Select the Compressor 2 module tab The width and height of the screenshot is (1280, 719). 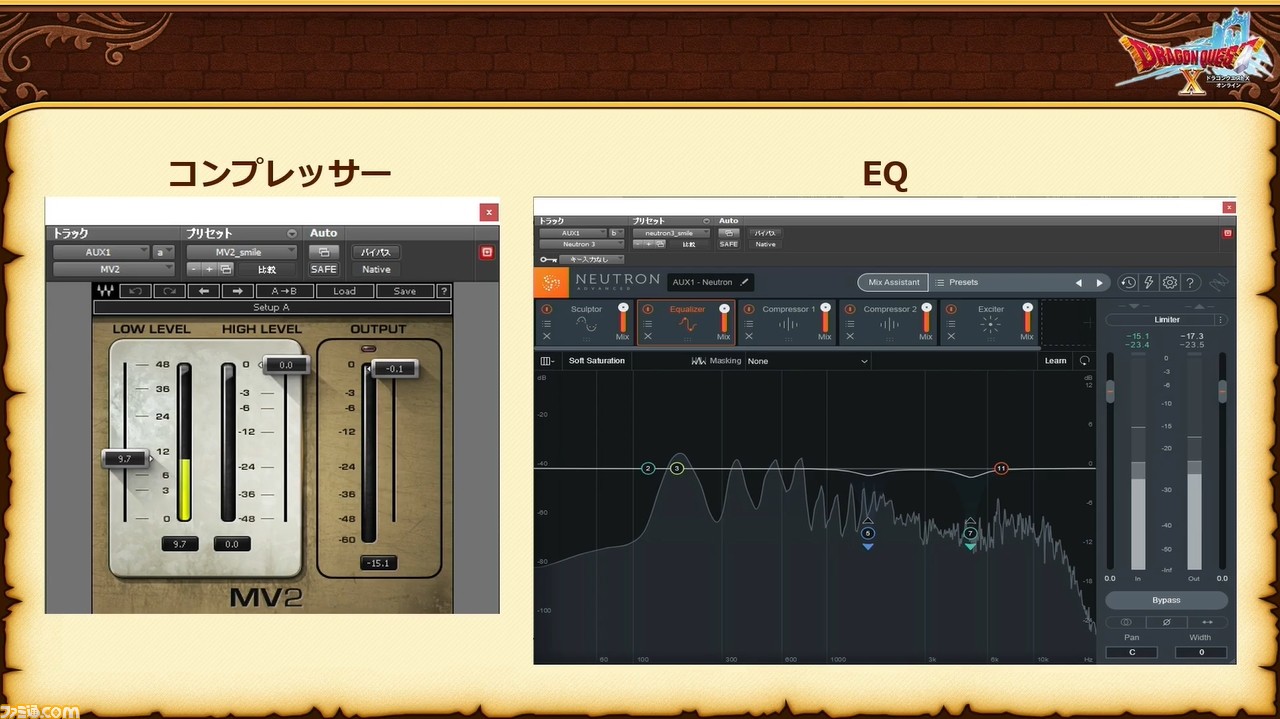click(888, 322)
